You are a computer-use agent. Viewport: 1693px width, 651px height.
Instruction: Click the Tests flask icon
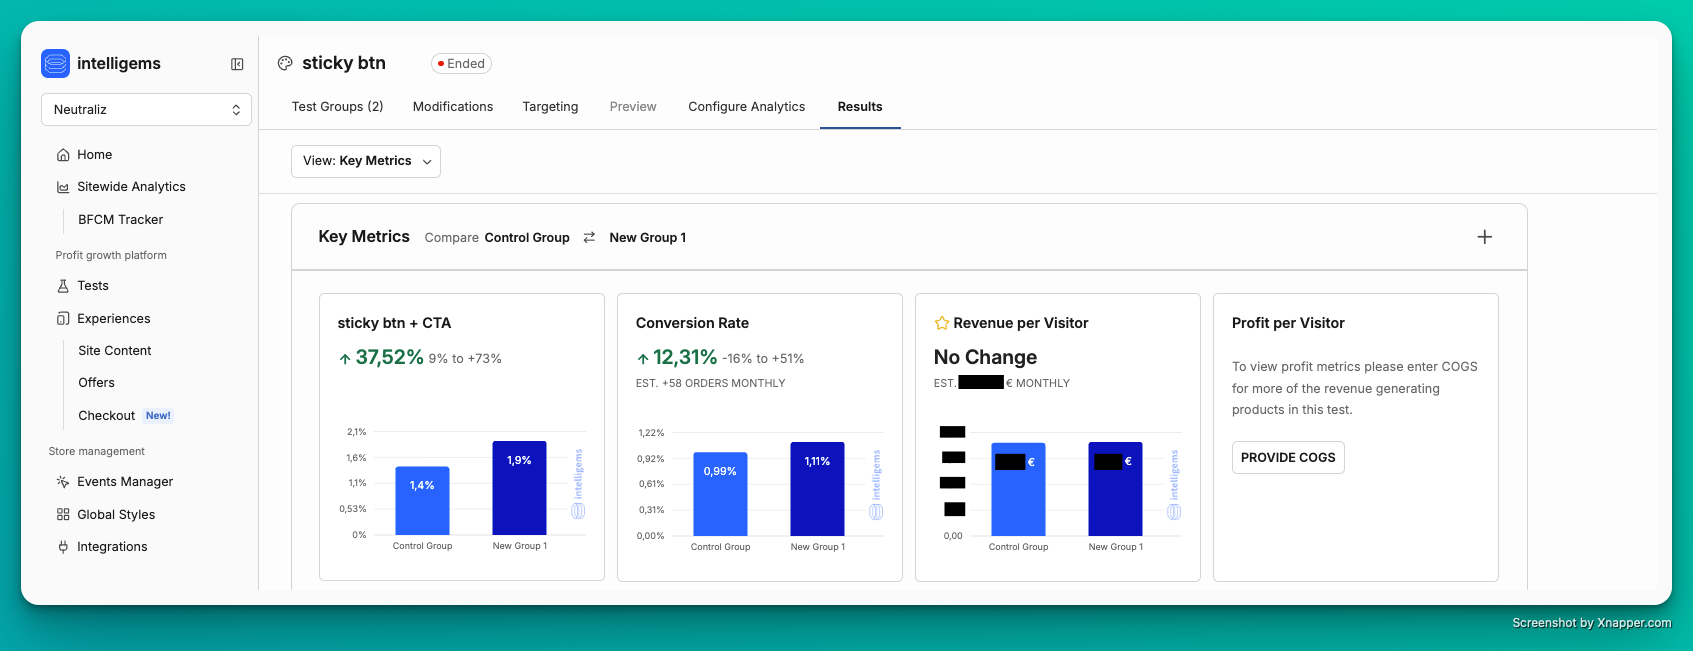63,286
